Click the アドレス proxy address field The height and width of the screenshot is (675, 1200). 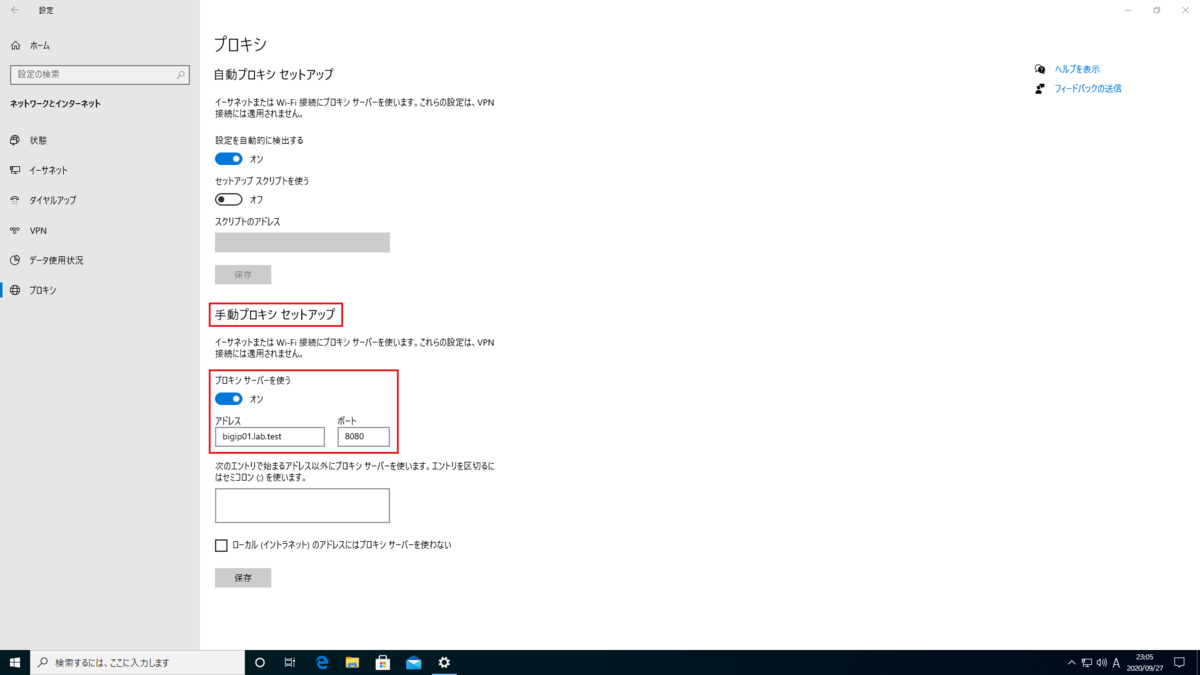[x=269, y=436]
